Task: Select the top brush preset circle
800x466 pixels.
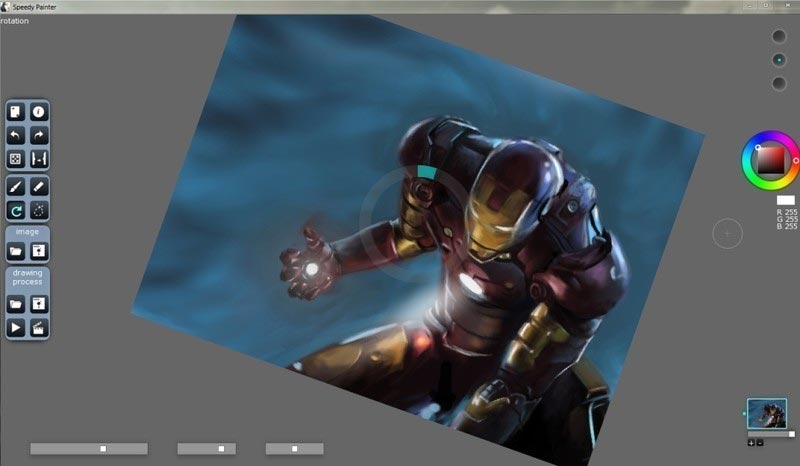Action: pyautogui.click(x=779, y=36)
